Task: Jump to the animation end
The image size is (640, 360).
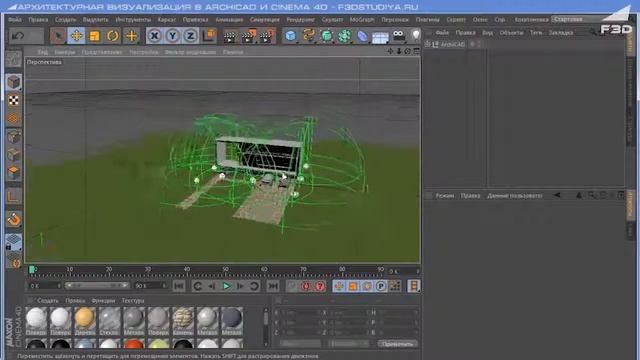Action: 273,286
